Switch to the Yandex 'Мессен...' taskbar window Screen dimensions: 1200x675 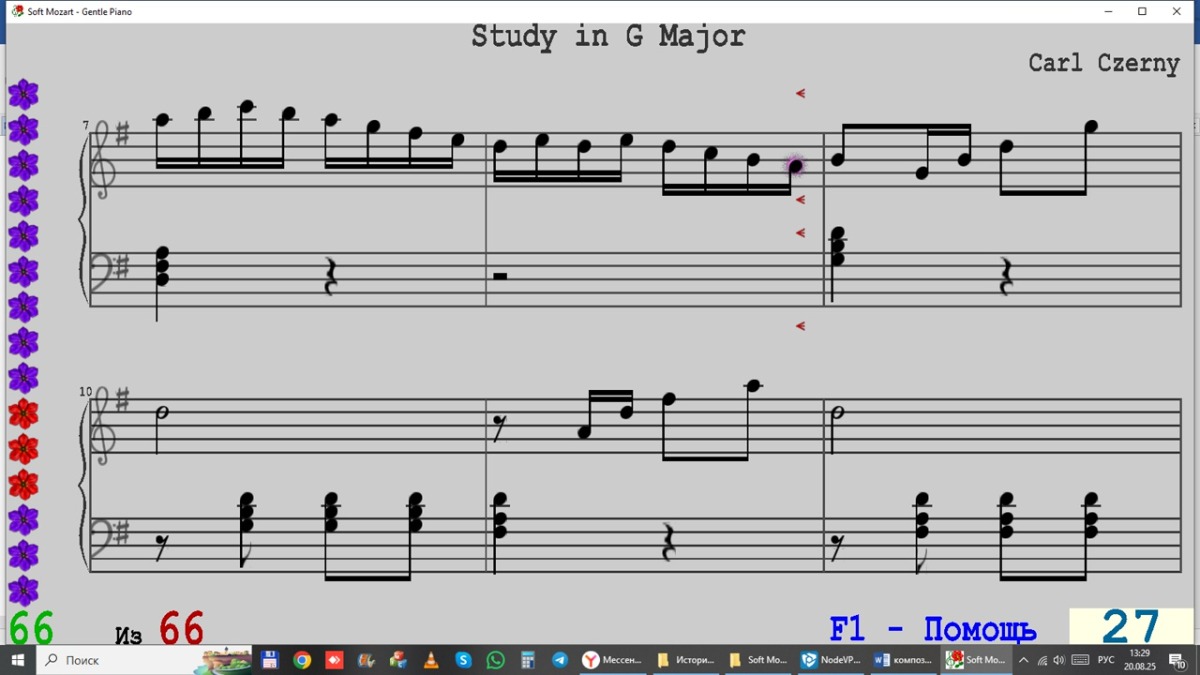click(613, 660)
